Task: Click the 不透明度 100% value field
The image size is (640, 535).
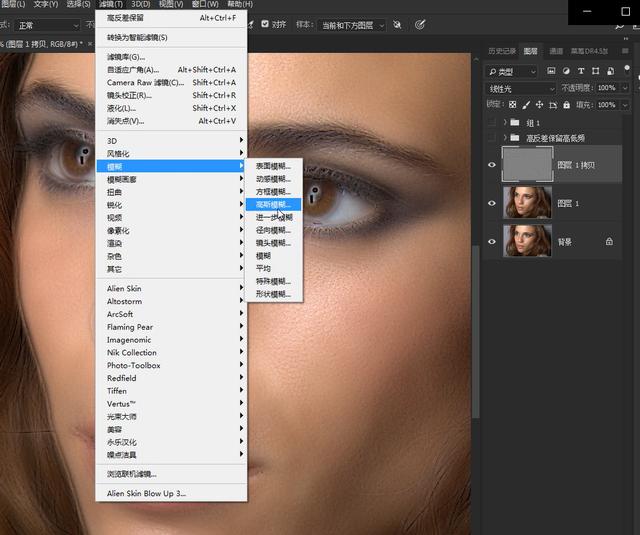Action: [607, 88]
